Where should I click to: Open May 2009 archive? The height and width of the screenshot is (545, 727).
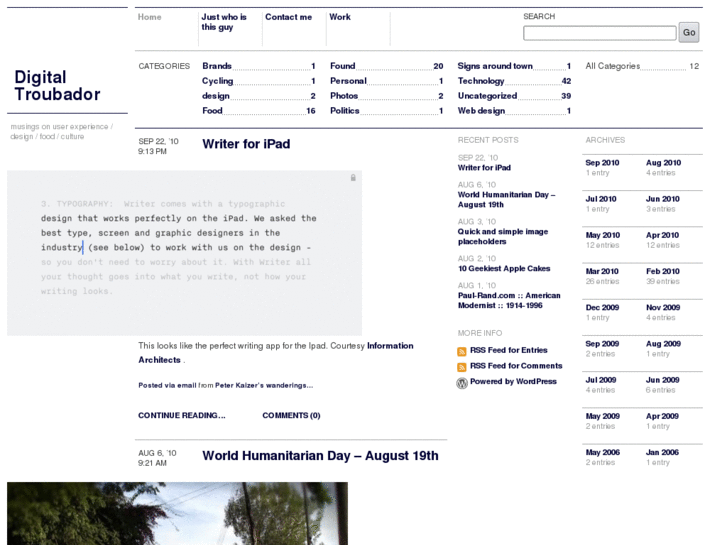[x=603, y=416]
